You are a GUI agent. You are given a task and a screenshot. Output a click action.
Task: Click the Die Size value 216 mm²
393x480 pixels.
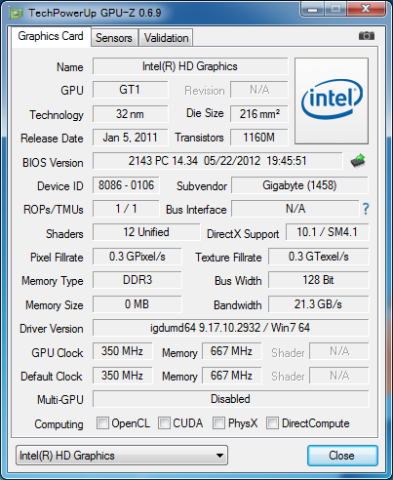click(x=259, y=114)
